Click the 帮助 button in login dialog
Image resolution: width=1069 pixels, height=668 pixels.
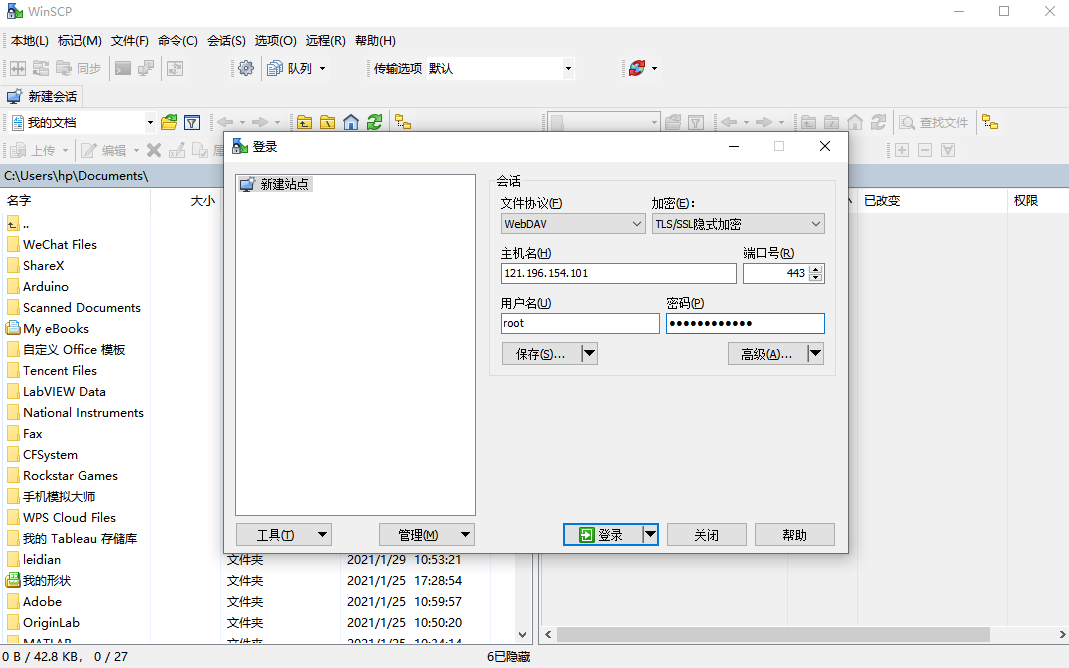(x=794, y=534)
